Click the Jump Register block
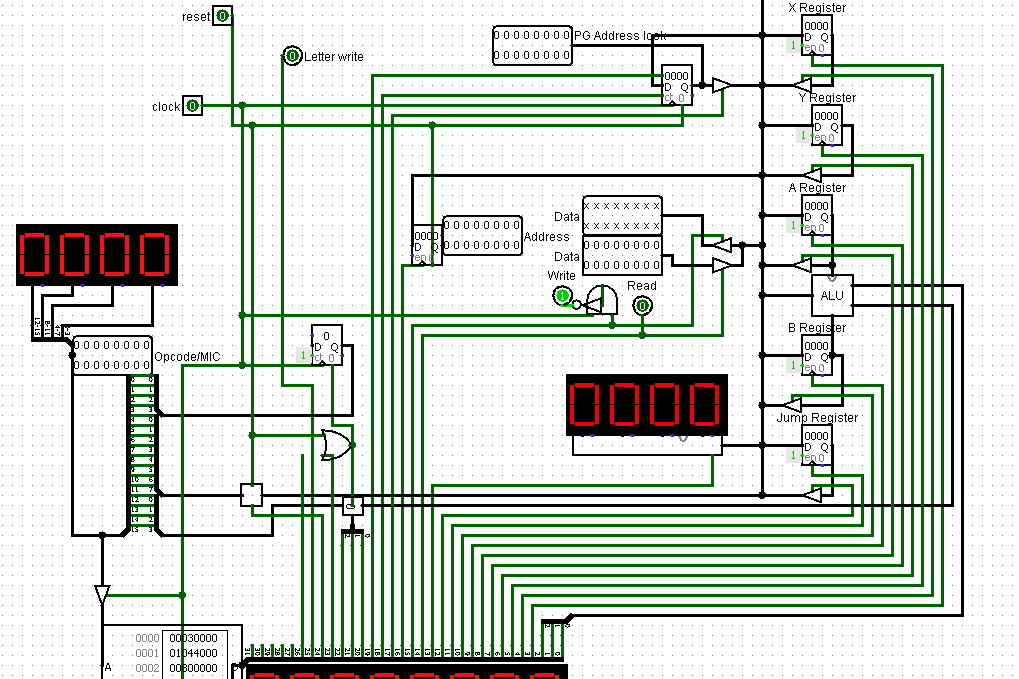Image resolution: width=1019 pixels, height=679 pixels. click(x=817, y=447)
